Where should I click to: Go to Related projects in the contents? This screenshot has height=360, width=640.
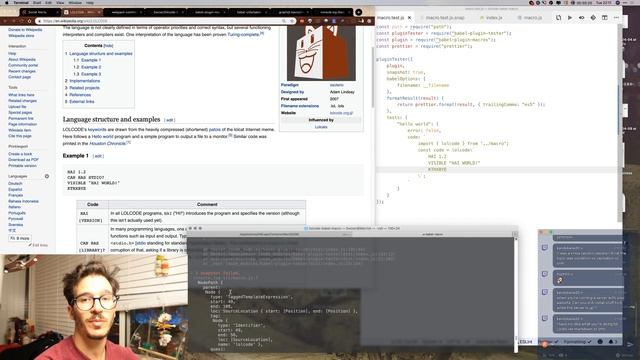(x=84, y=88)
